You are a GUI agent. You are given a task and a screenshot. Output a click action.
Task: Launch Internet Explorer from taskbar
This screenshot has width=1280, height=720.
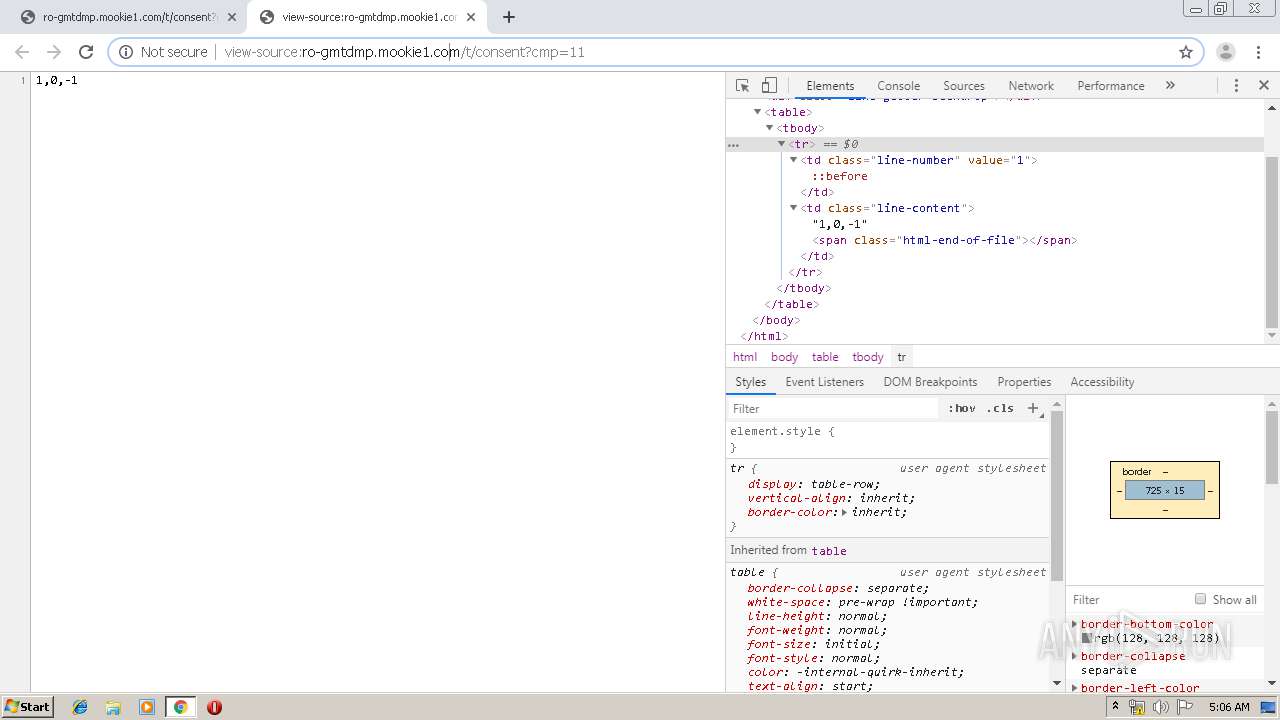pos(81,707)
